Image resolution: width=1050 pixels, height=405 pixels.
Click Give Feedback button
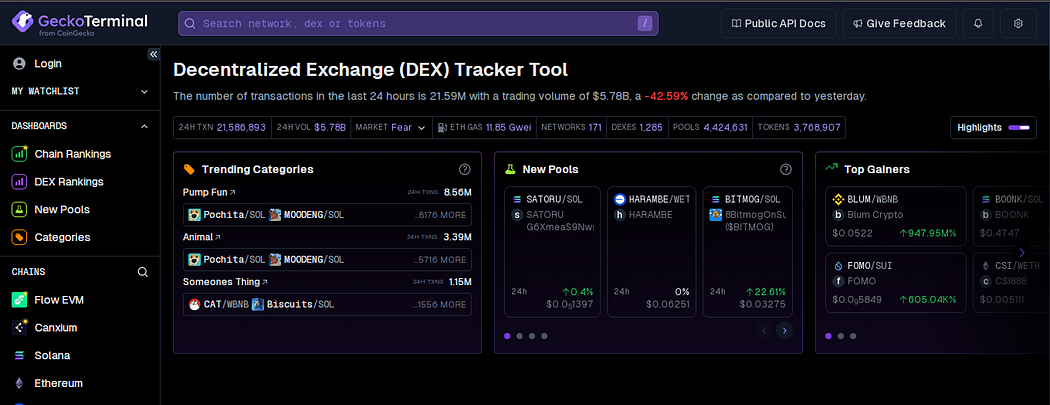899,23
